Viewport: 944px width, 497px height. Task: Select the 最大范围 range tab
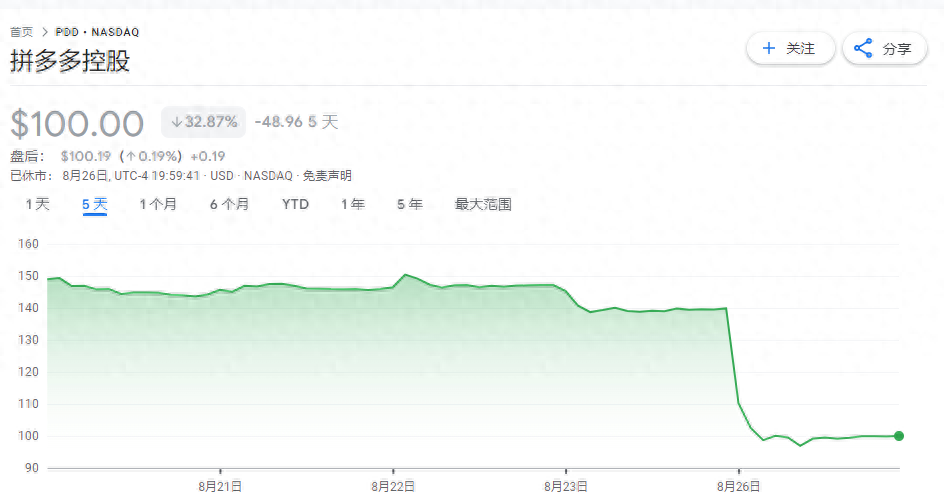point(483,204)
